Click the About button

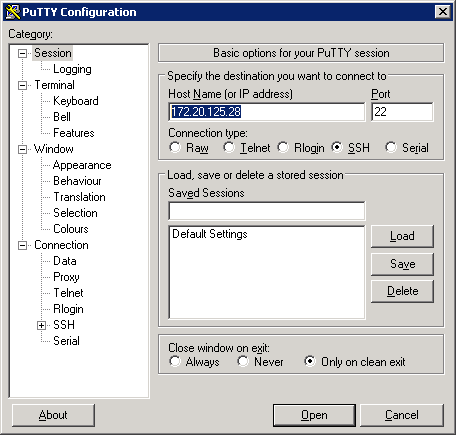coord(53,415)
